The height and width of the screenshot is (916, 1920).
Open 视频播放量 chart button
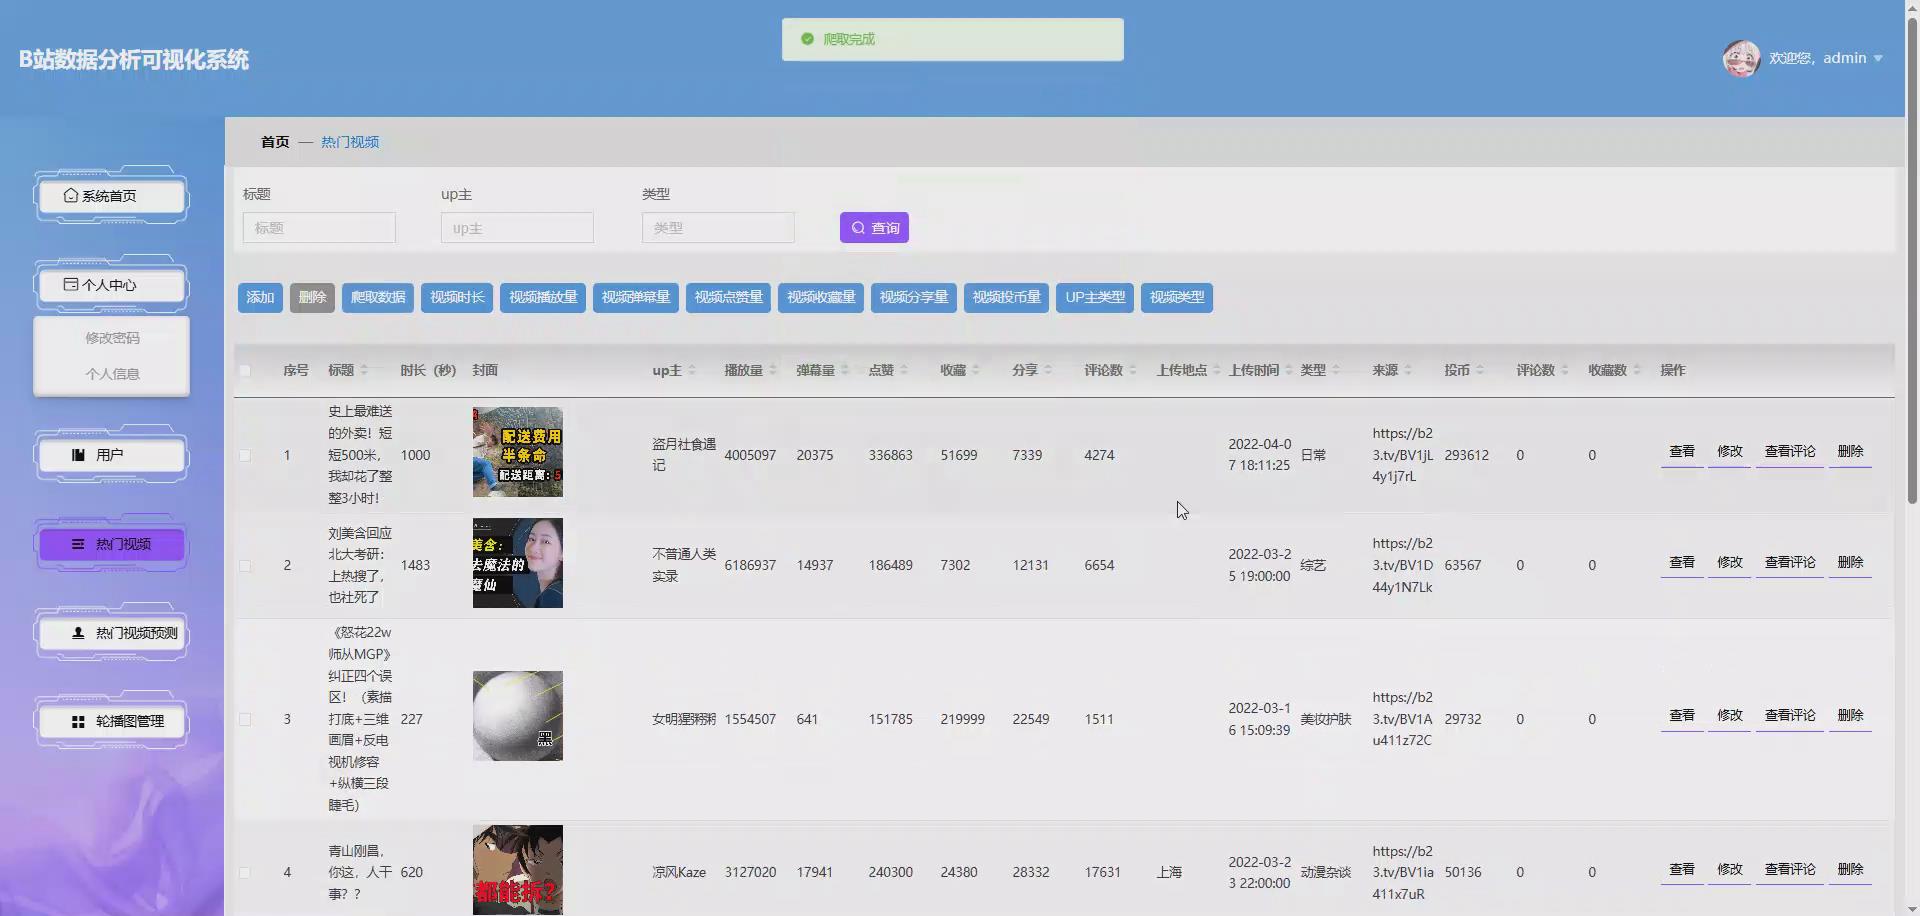pos(543,297)
